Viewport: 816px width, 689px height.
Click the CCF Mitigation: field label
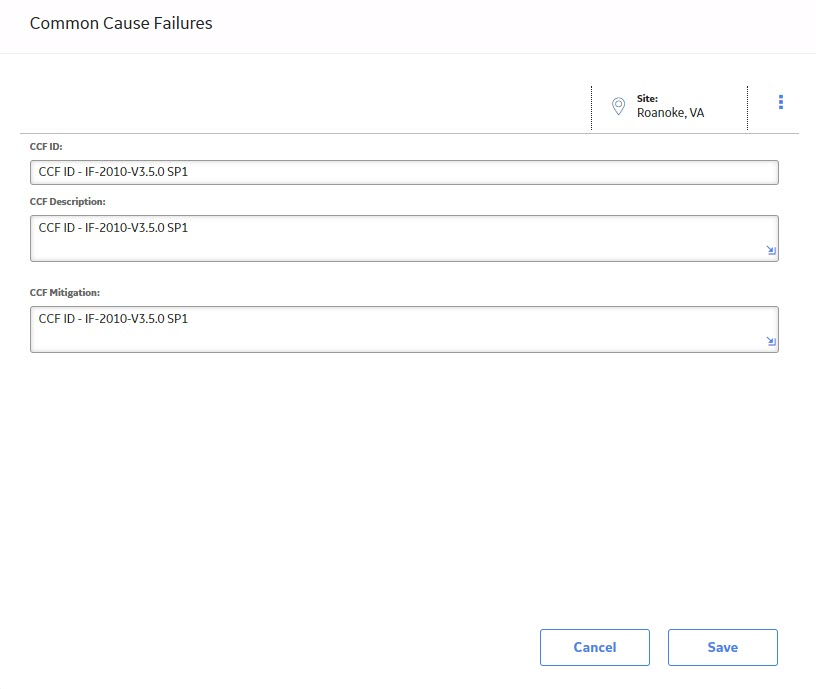[x=65, y=292]
